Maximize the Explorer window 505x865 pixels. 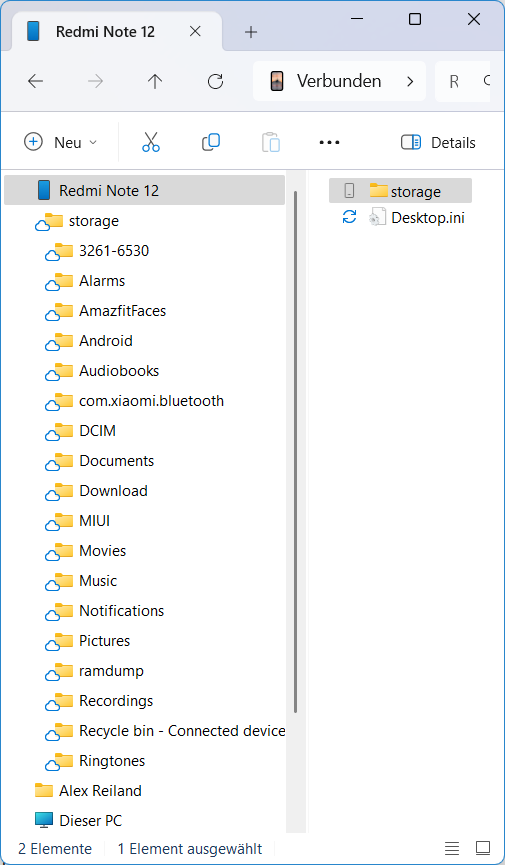tap(415, 19)
